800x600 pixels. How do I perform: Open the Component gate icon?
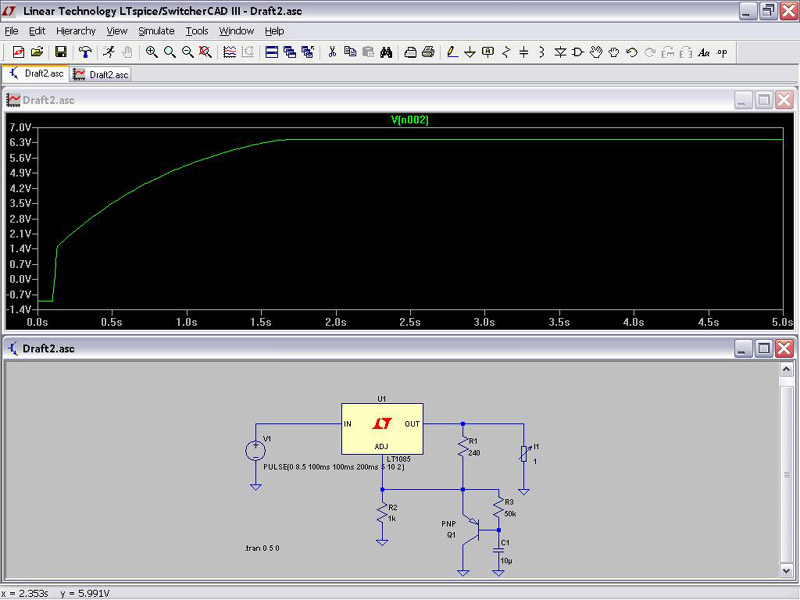tap(578, 52)
